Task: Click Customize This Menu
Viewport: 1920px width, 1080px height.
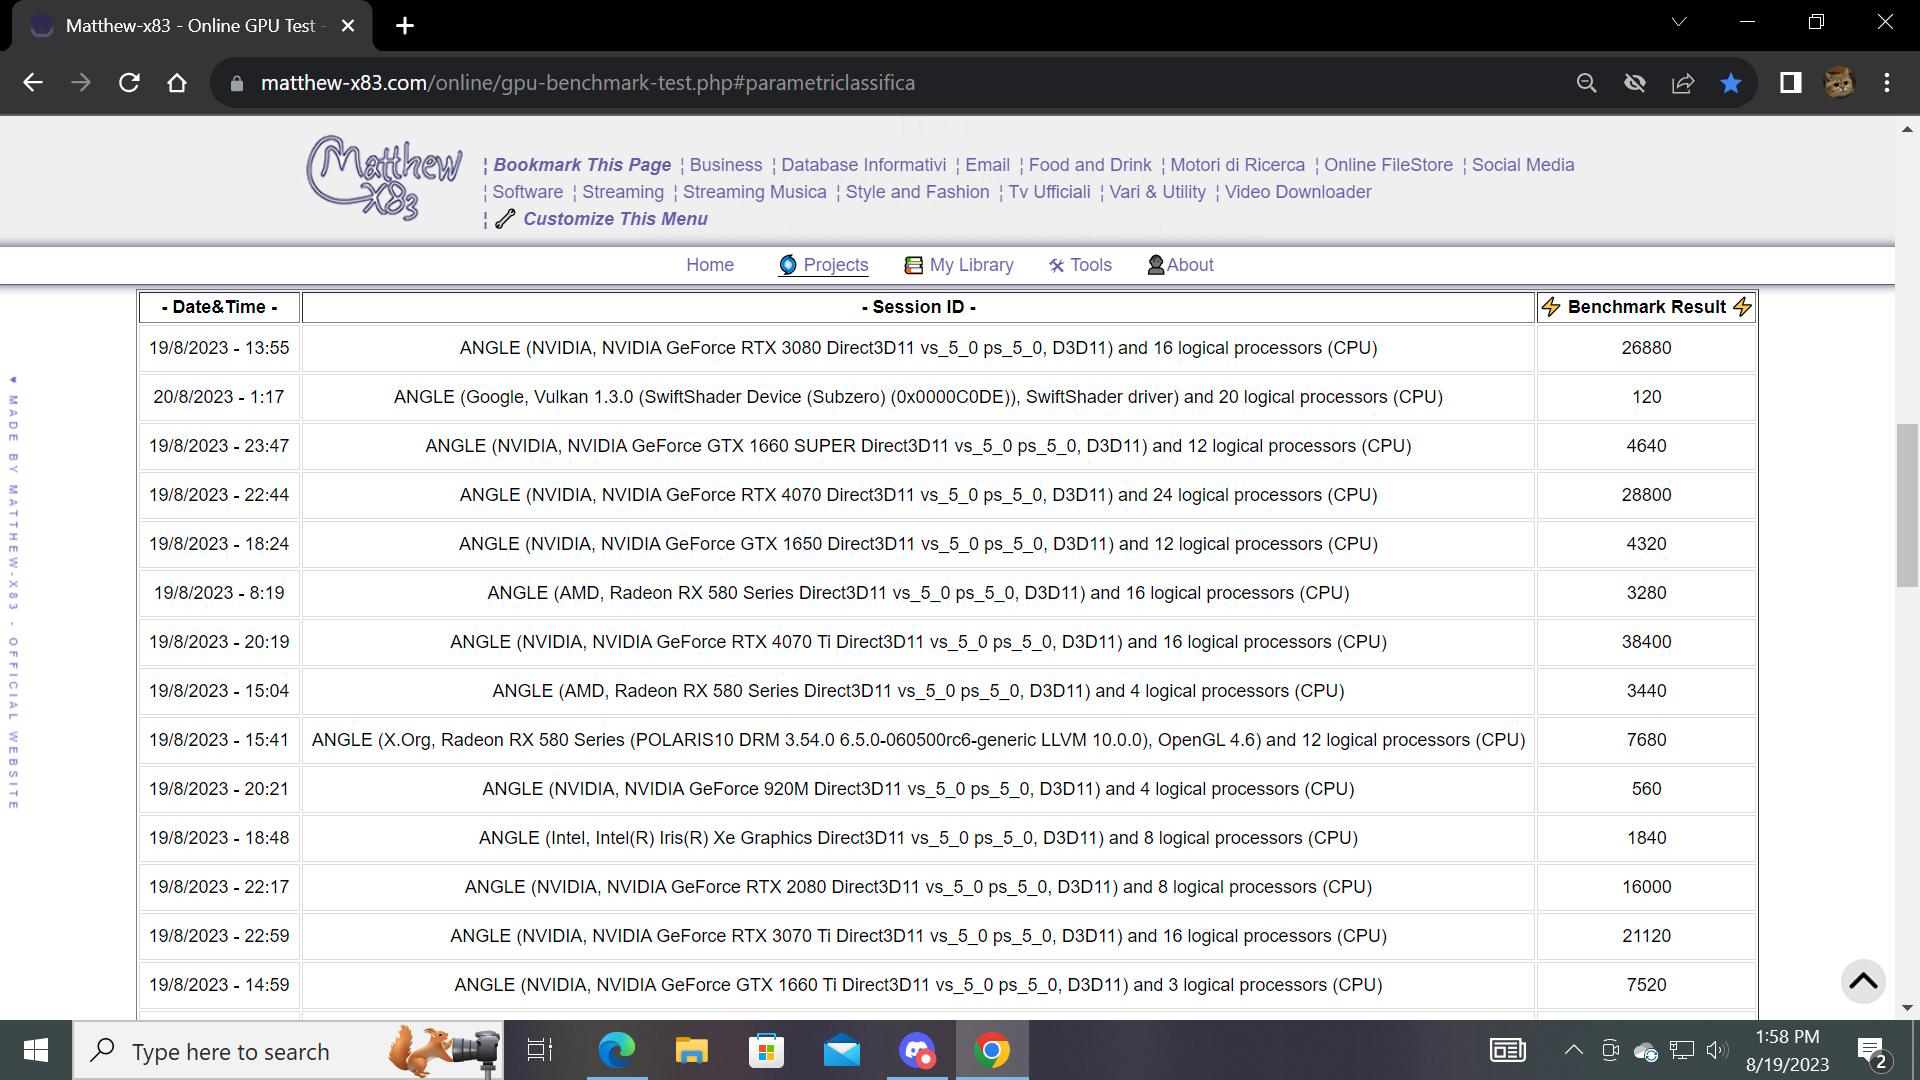Action: tap(615, 219)
